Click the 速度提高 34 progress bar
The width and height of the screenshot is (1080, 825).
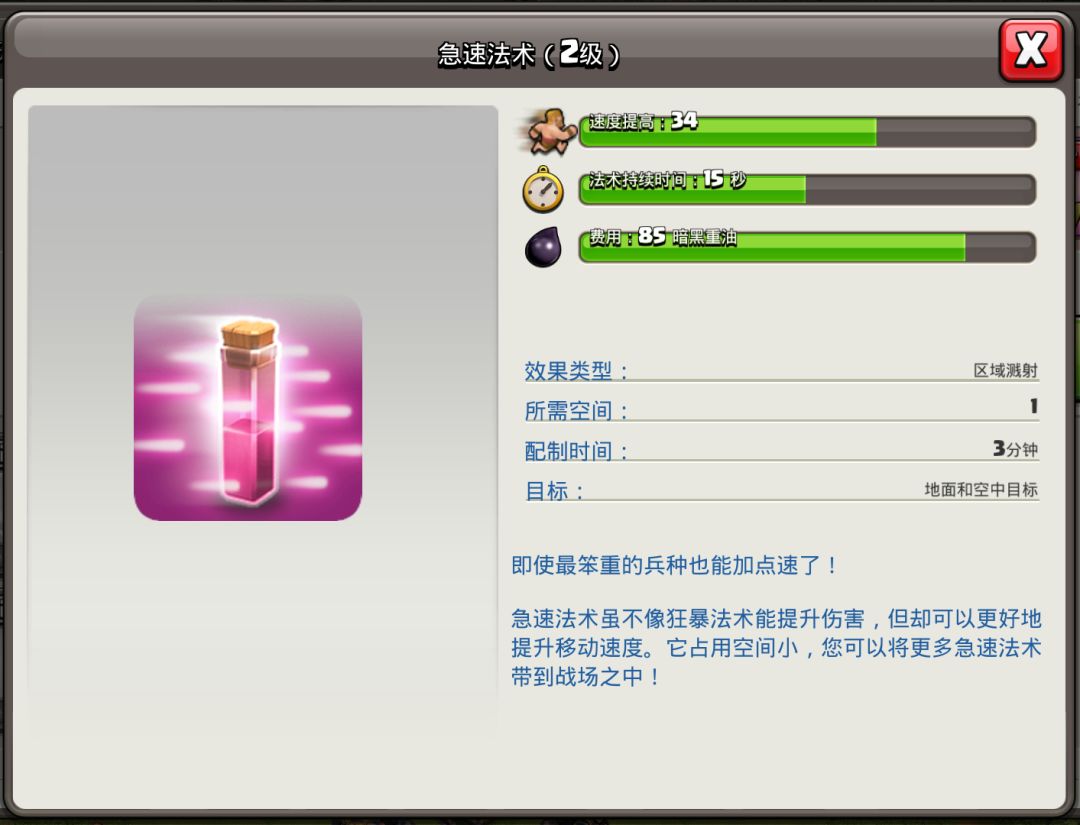807,131
